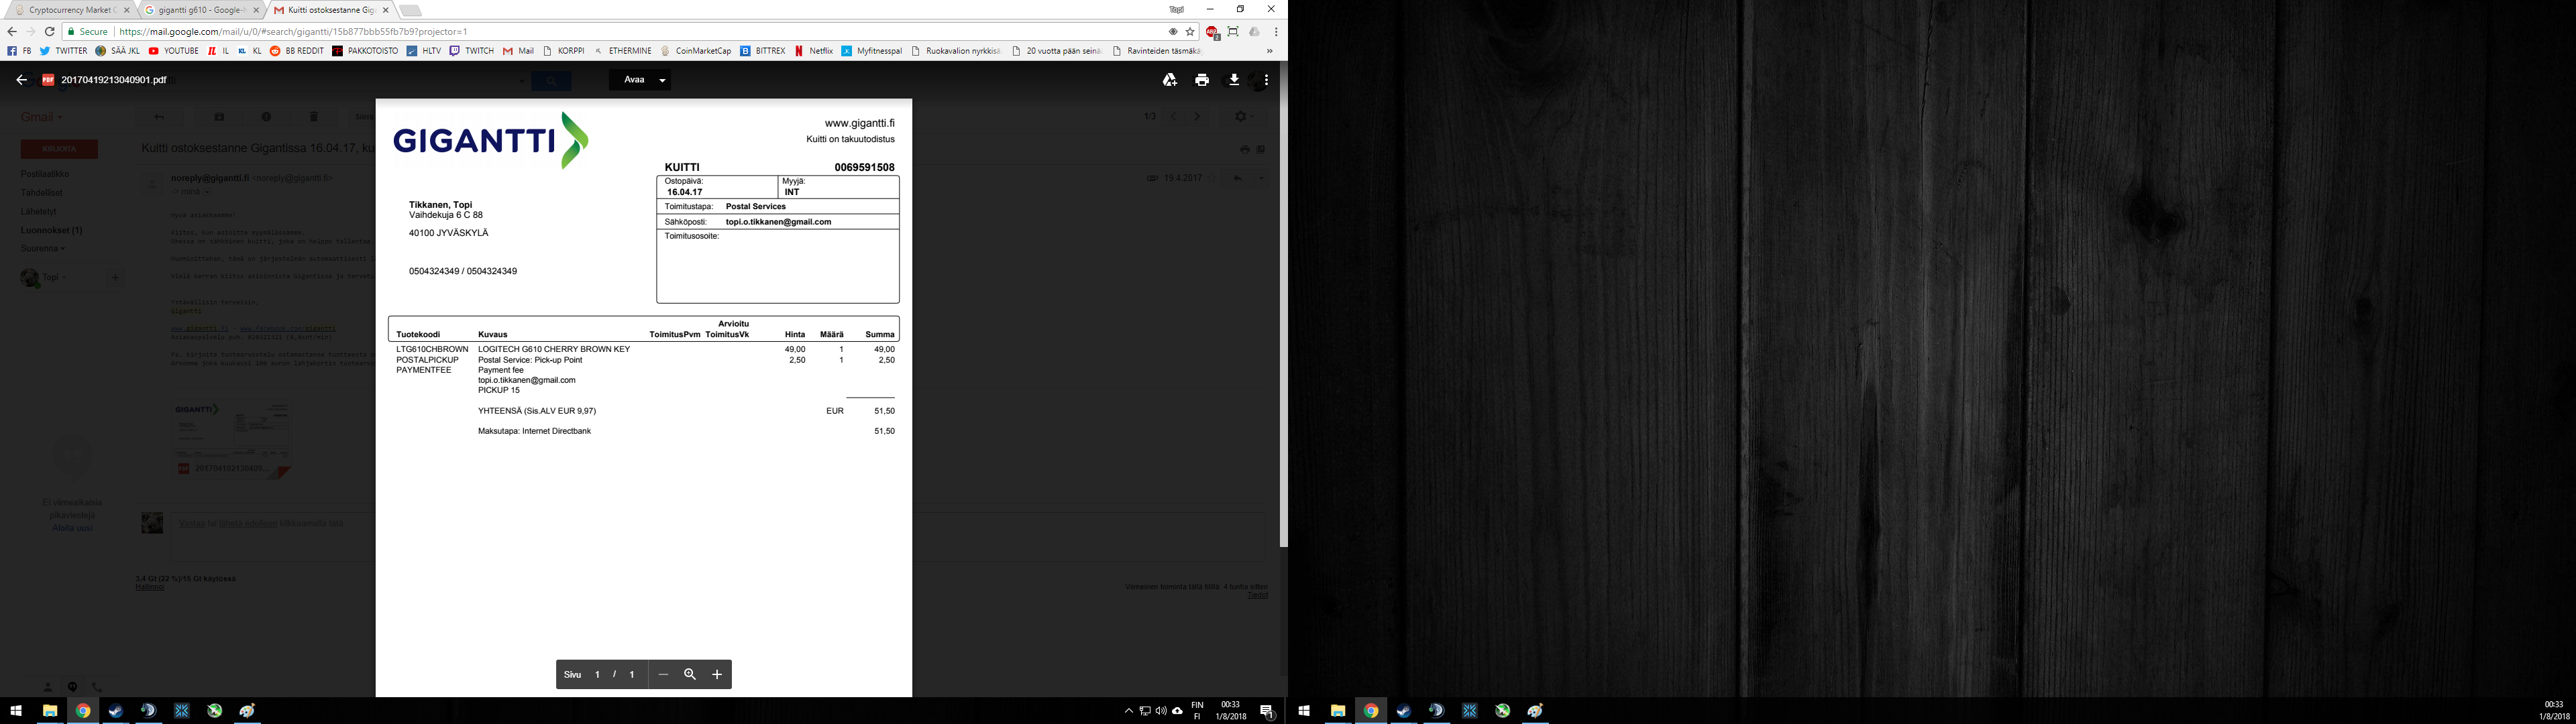This screenshot has width=2576, height=724.
Task: Close the Cryptocurrency Market tab
Action: click(x=126, y=10)
